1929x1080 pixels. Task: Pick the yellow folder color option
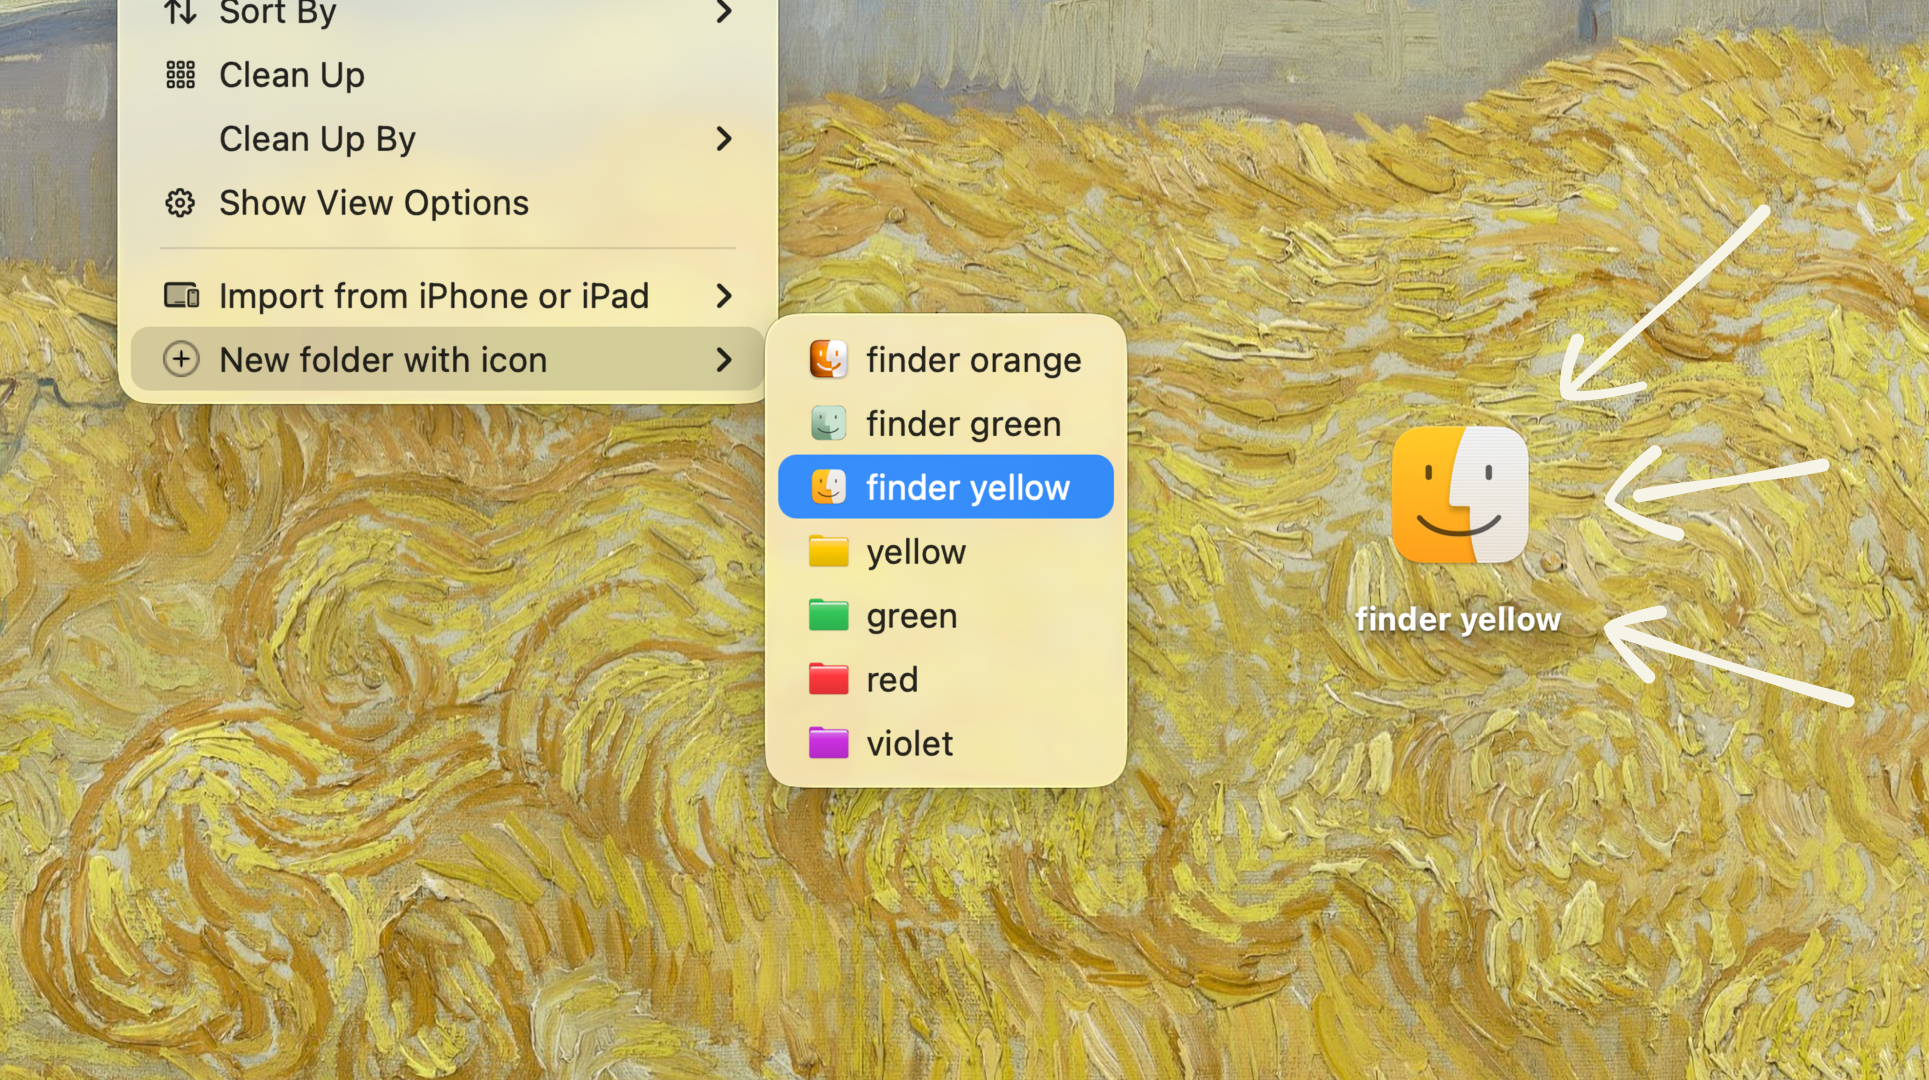click(x=915, y=551)
